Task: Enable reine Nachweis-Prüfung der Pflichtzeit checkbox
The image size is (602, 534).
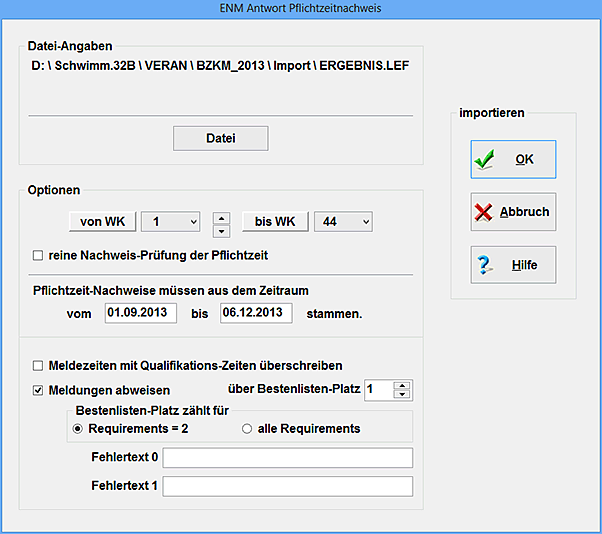Action: coord(38,256)
